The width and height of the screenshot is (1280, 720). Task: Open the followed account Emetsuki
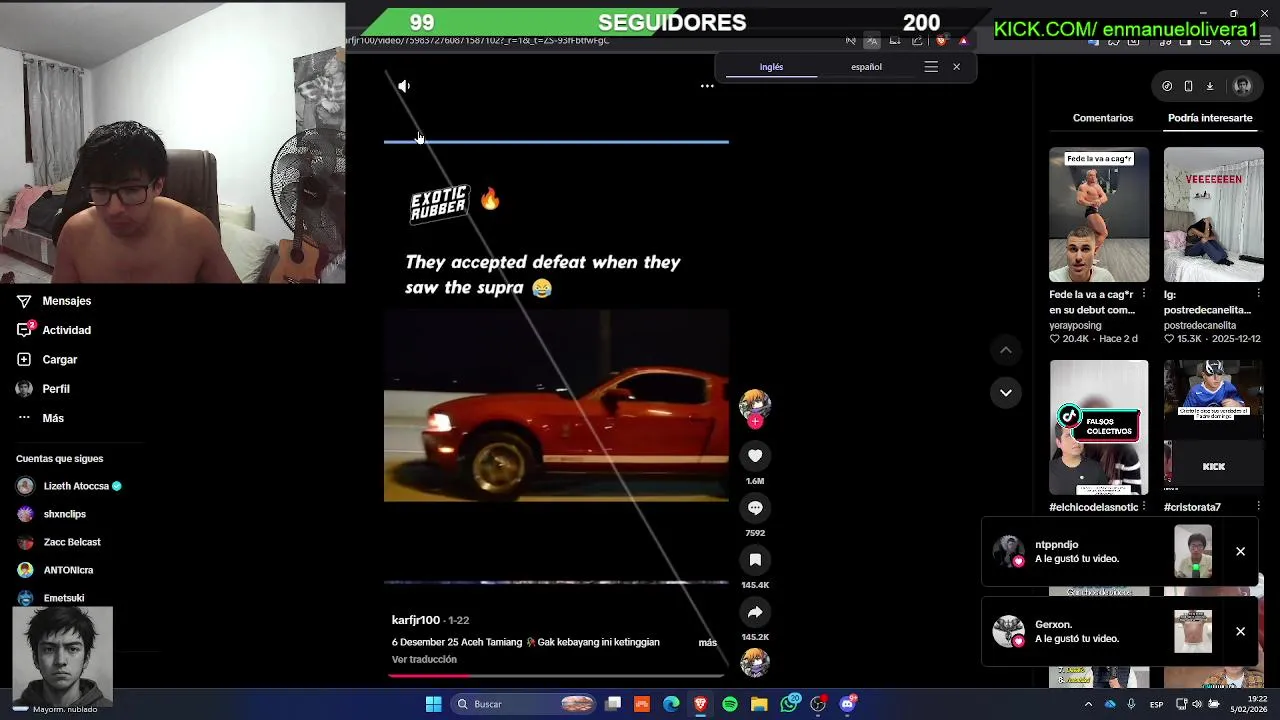(51, 598)
